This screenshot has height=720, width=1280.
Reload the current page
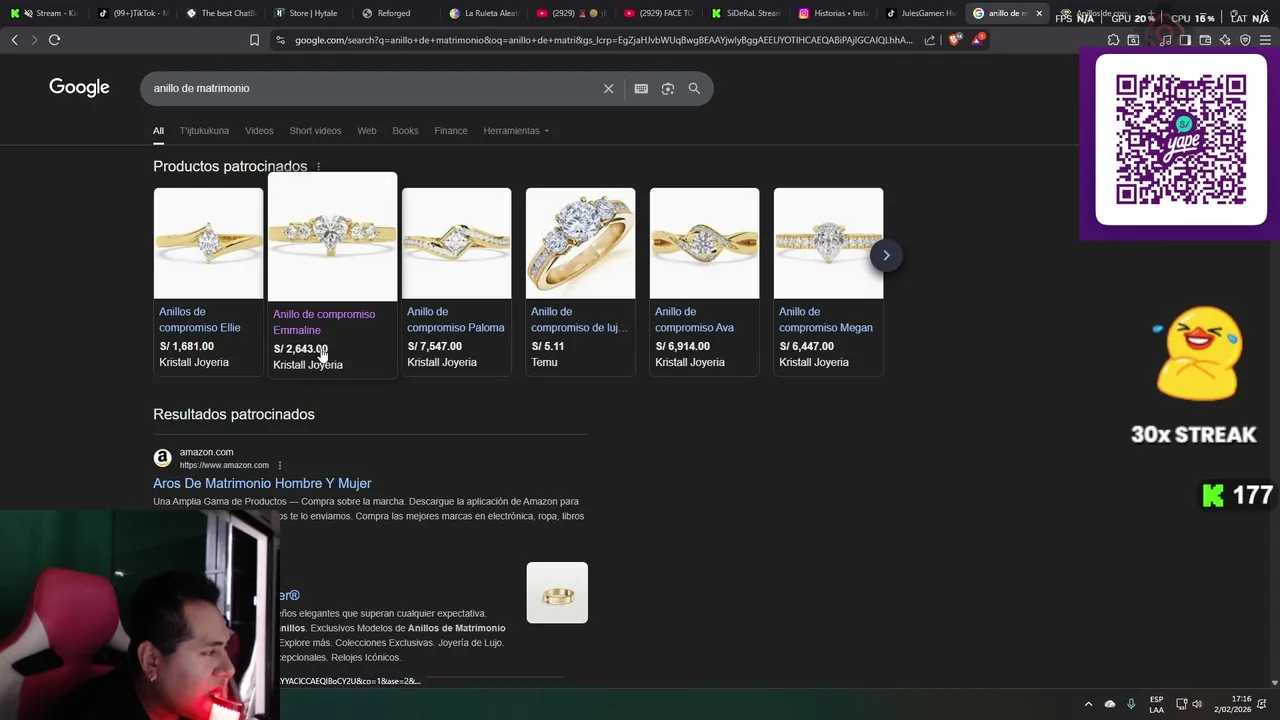click(54, 40)
